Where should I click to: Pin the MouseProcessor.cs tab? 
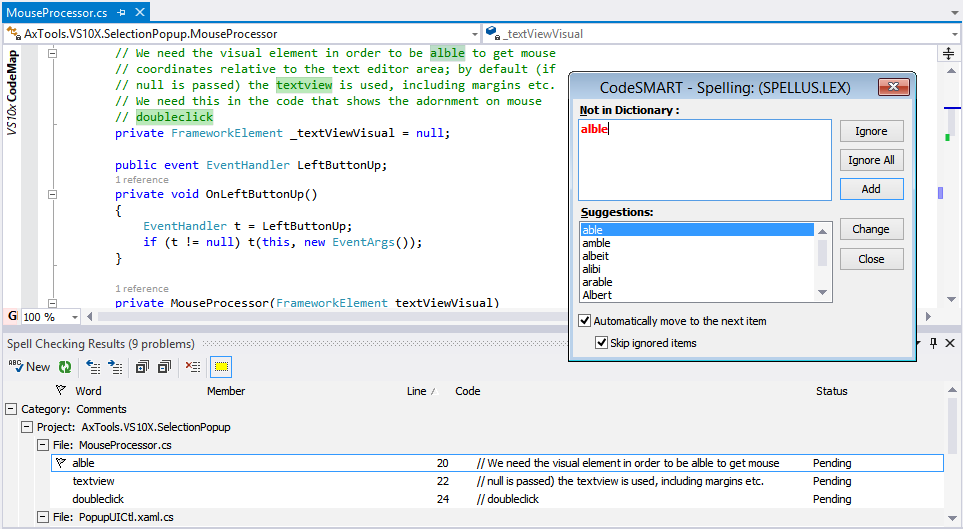122,12
